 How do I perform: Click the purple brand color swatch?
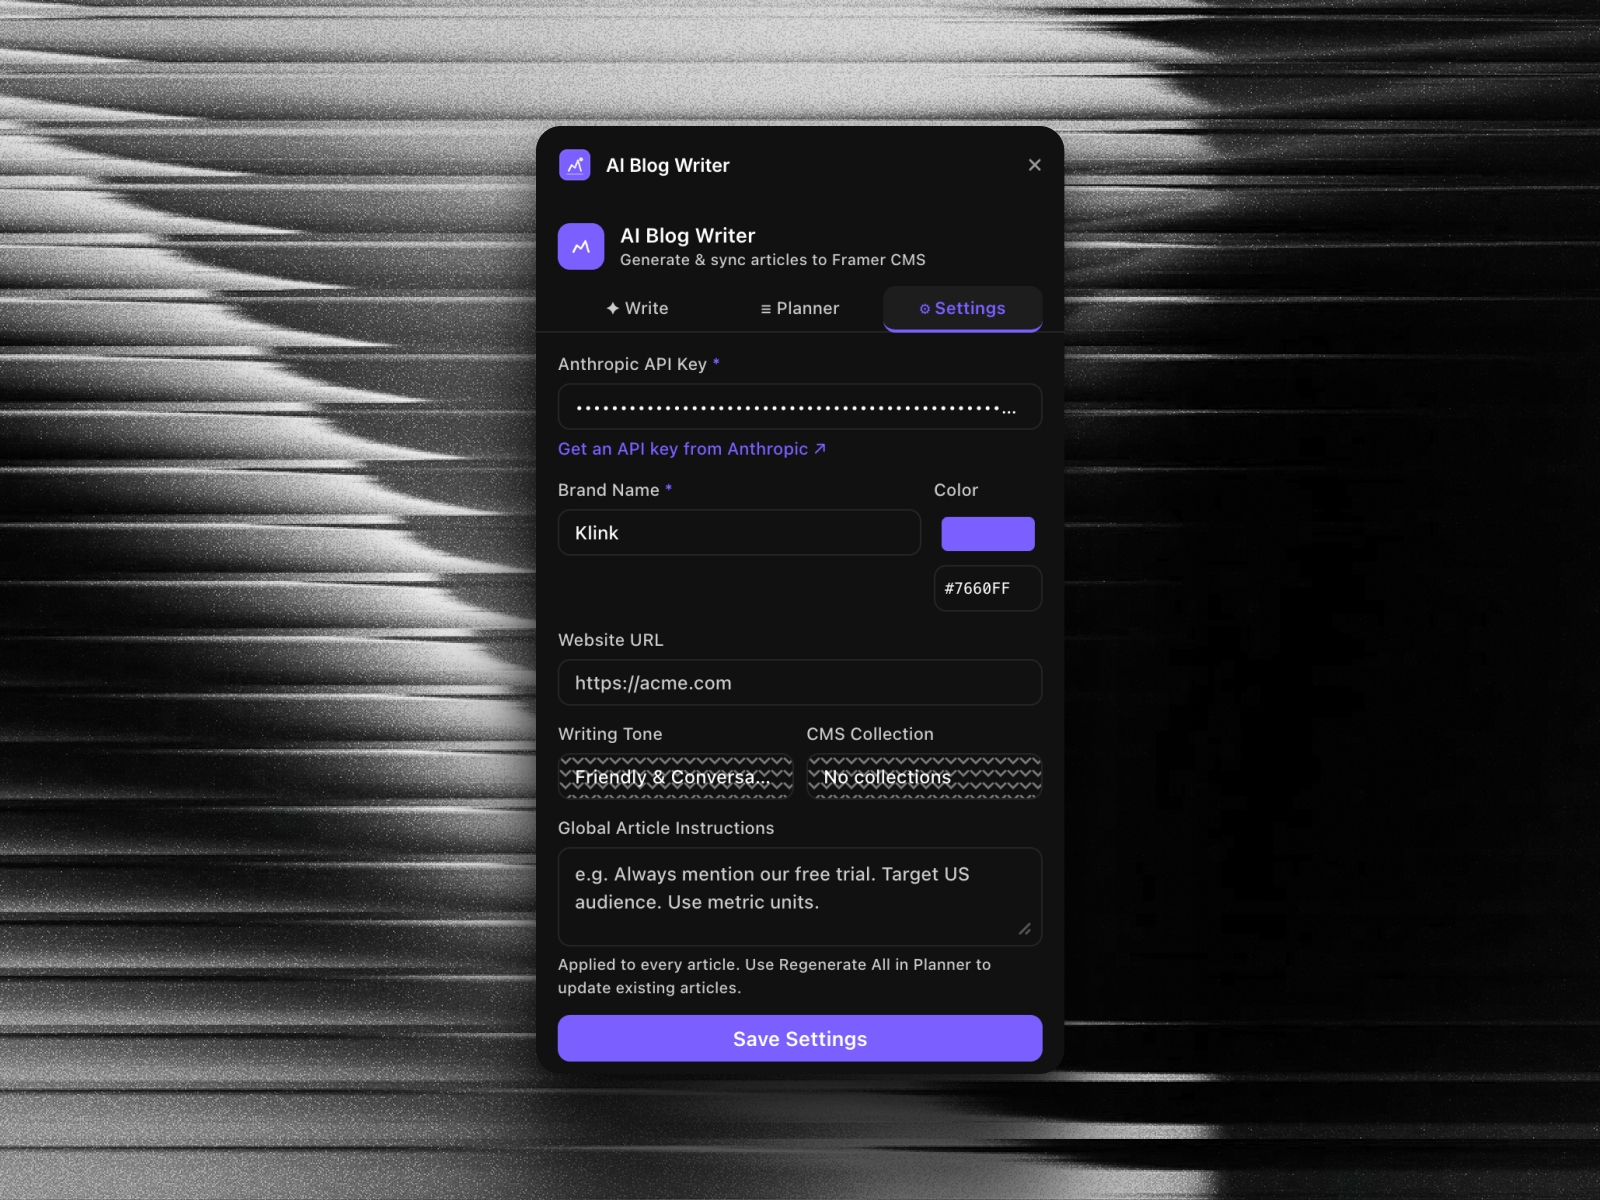pyautogui.click(x=987, y=533)
